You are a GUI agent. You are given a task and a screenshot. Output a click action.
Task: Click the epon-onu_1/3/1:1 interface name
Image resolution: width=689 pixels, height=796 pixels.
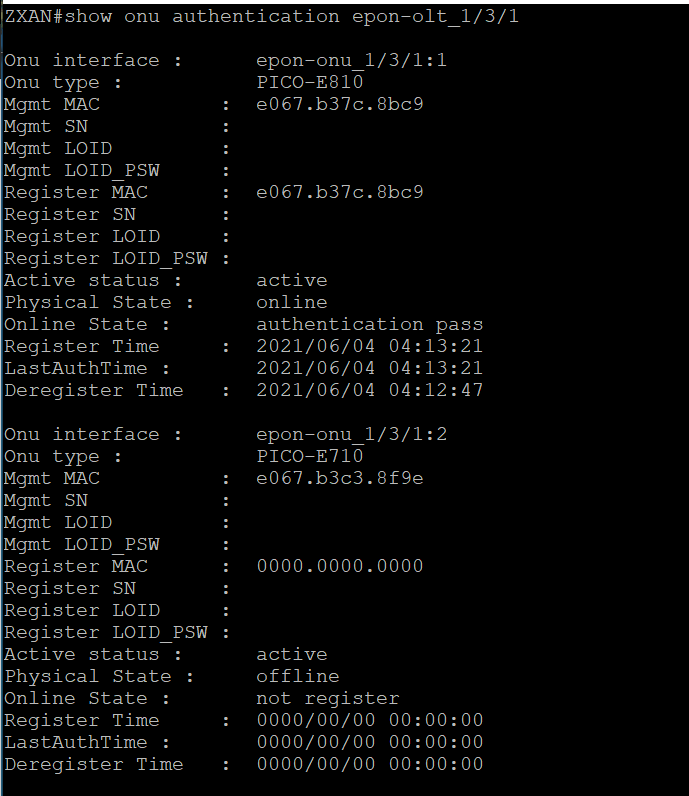pyautogui.click(x=351, y=60)
